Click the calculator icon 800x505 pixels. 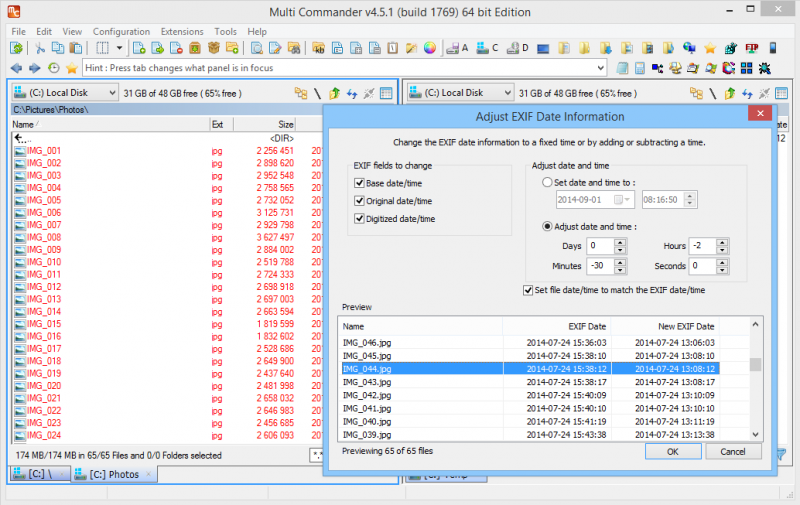coord(640,68)
